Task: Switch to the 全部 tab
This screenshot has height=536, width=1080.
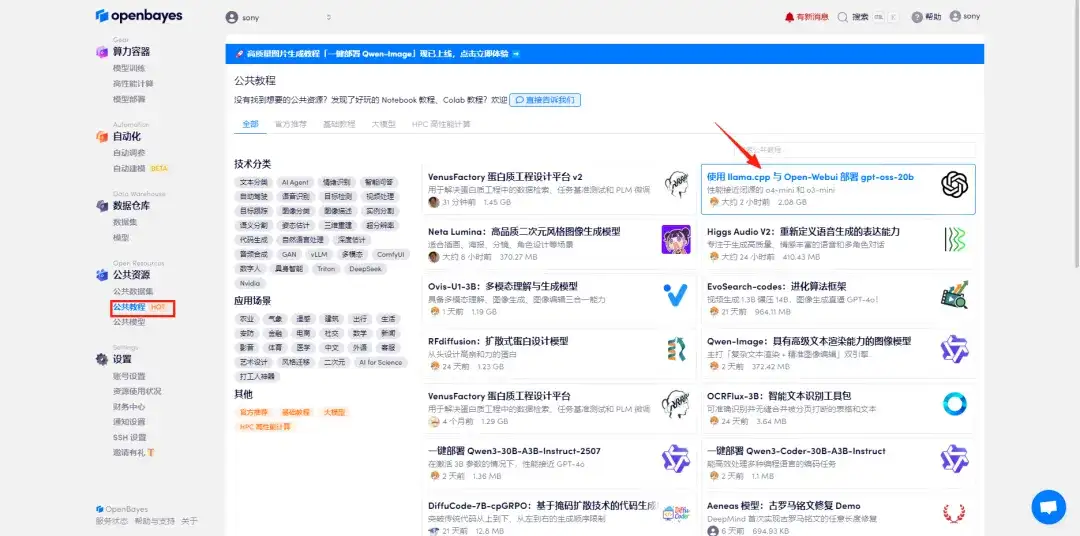Action: 250,125
